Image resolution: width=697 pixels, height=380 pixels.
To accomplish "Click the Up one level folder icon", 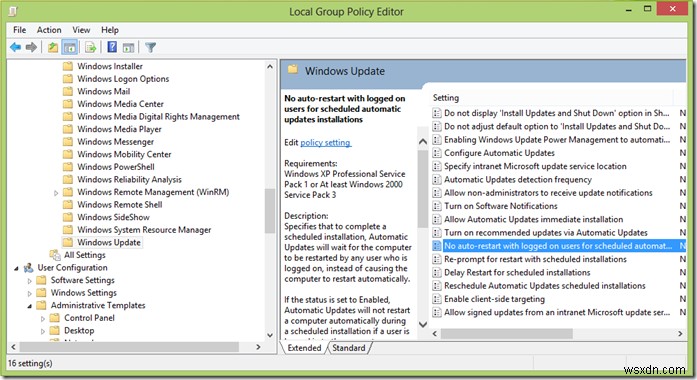I will point(53,47).
